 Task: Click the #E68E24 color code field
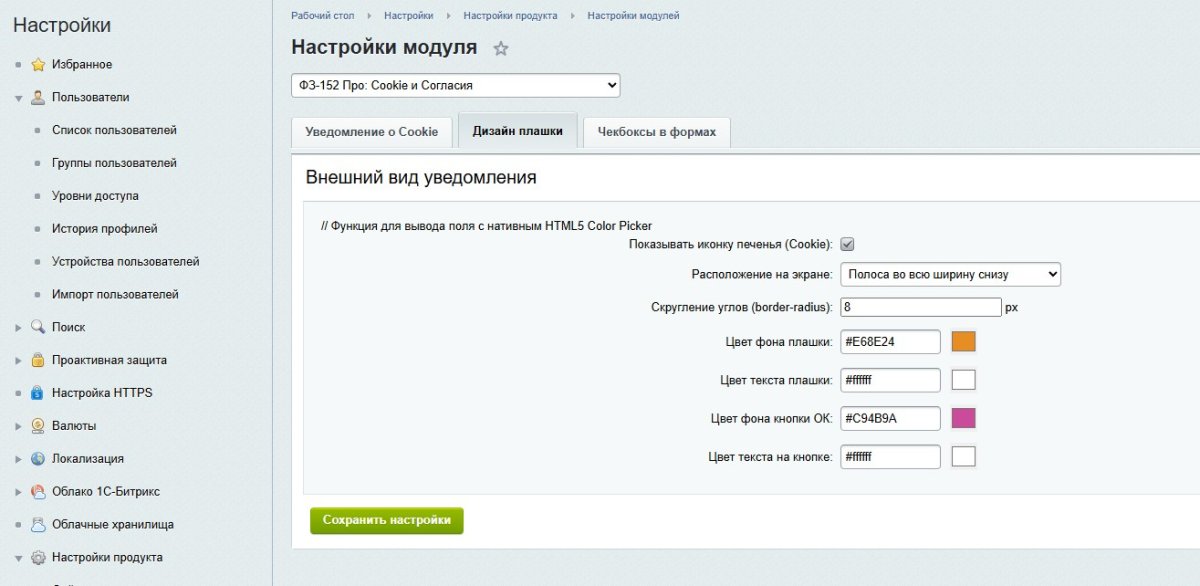pos(890,342)
